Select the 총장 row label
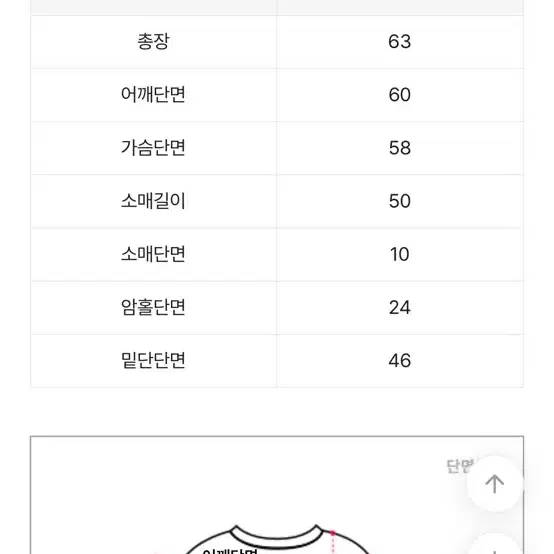554x554 pixels. point(153,41)
